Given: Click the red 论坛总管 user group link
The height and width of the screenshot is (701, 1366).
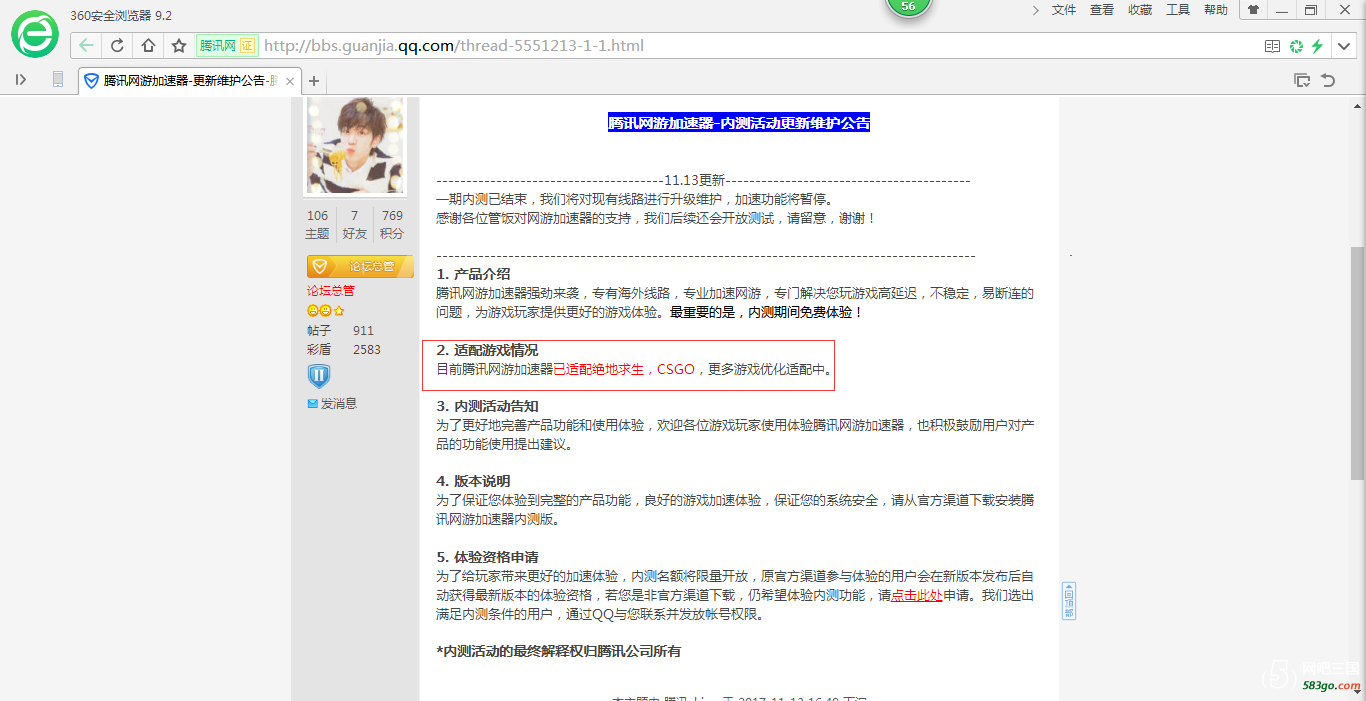Looking at the screenshot, I should (x=331, y=291).
